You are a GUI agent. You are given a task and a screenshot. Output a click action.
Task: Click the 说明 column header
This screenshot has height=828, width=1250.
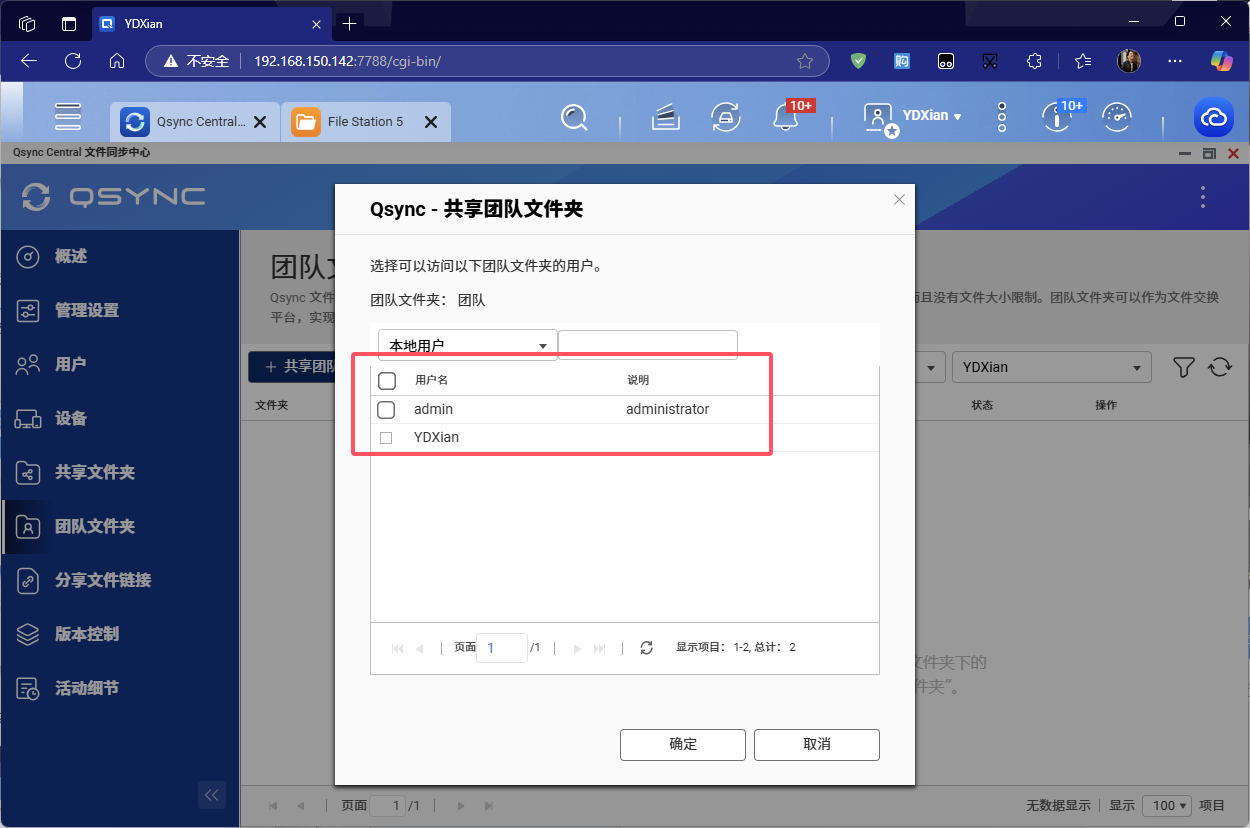(638, 380)
